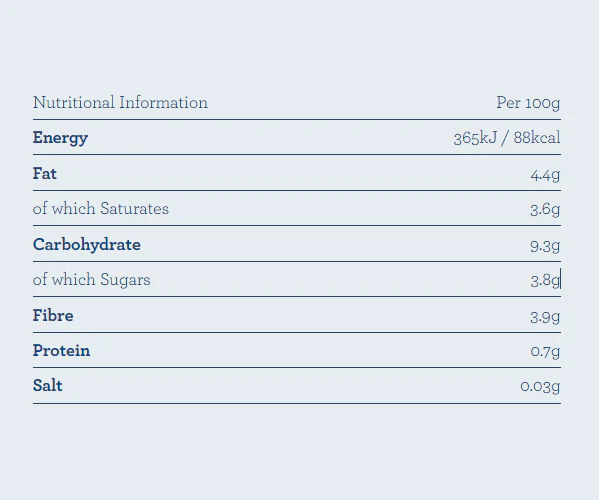Select the 3.6g saturates value

(x=545, y=209)
